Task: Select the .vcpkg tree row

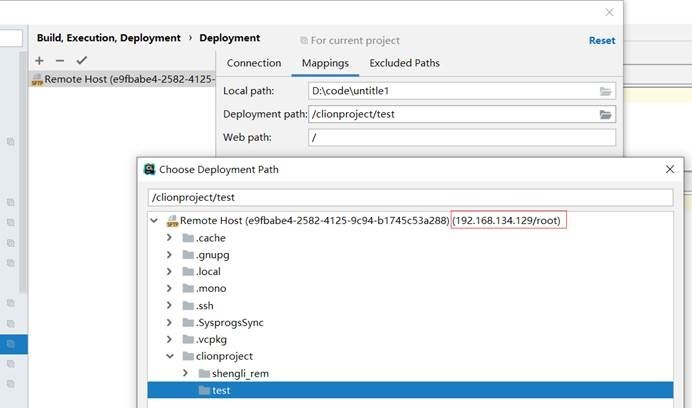Action: [x=410, y=339]
